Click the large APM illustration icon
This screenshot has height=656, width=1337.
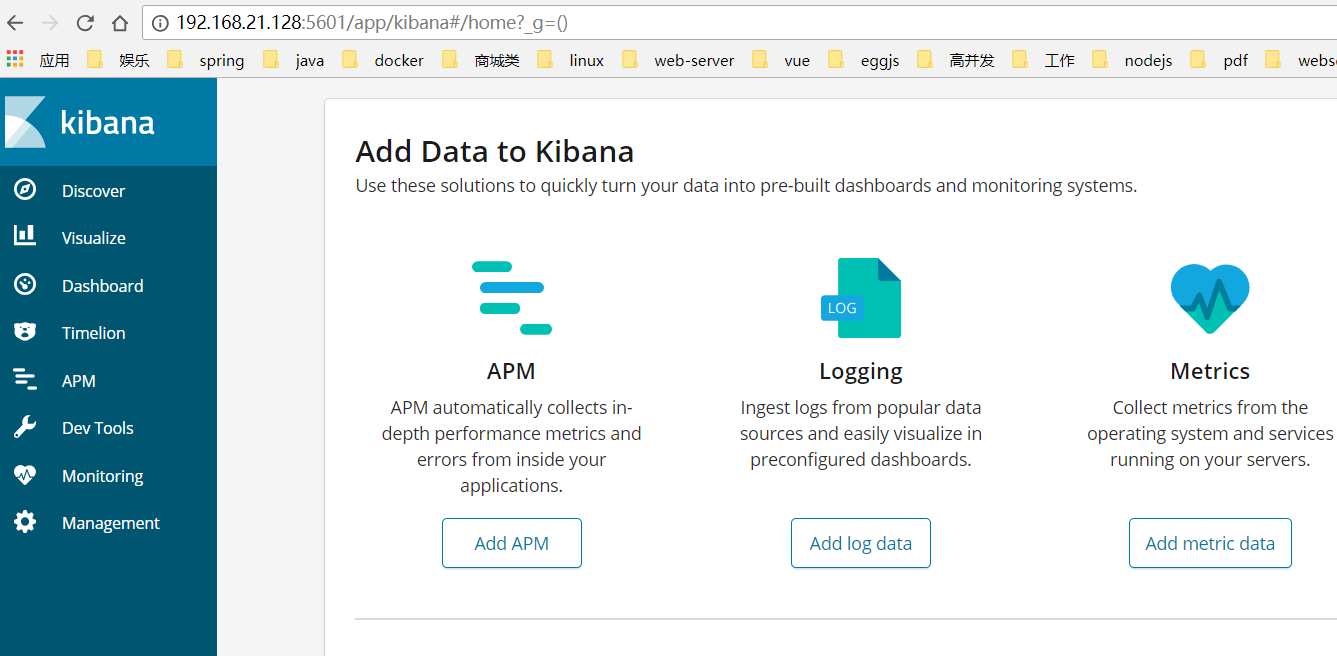coord(511,298)
